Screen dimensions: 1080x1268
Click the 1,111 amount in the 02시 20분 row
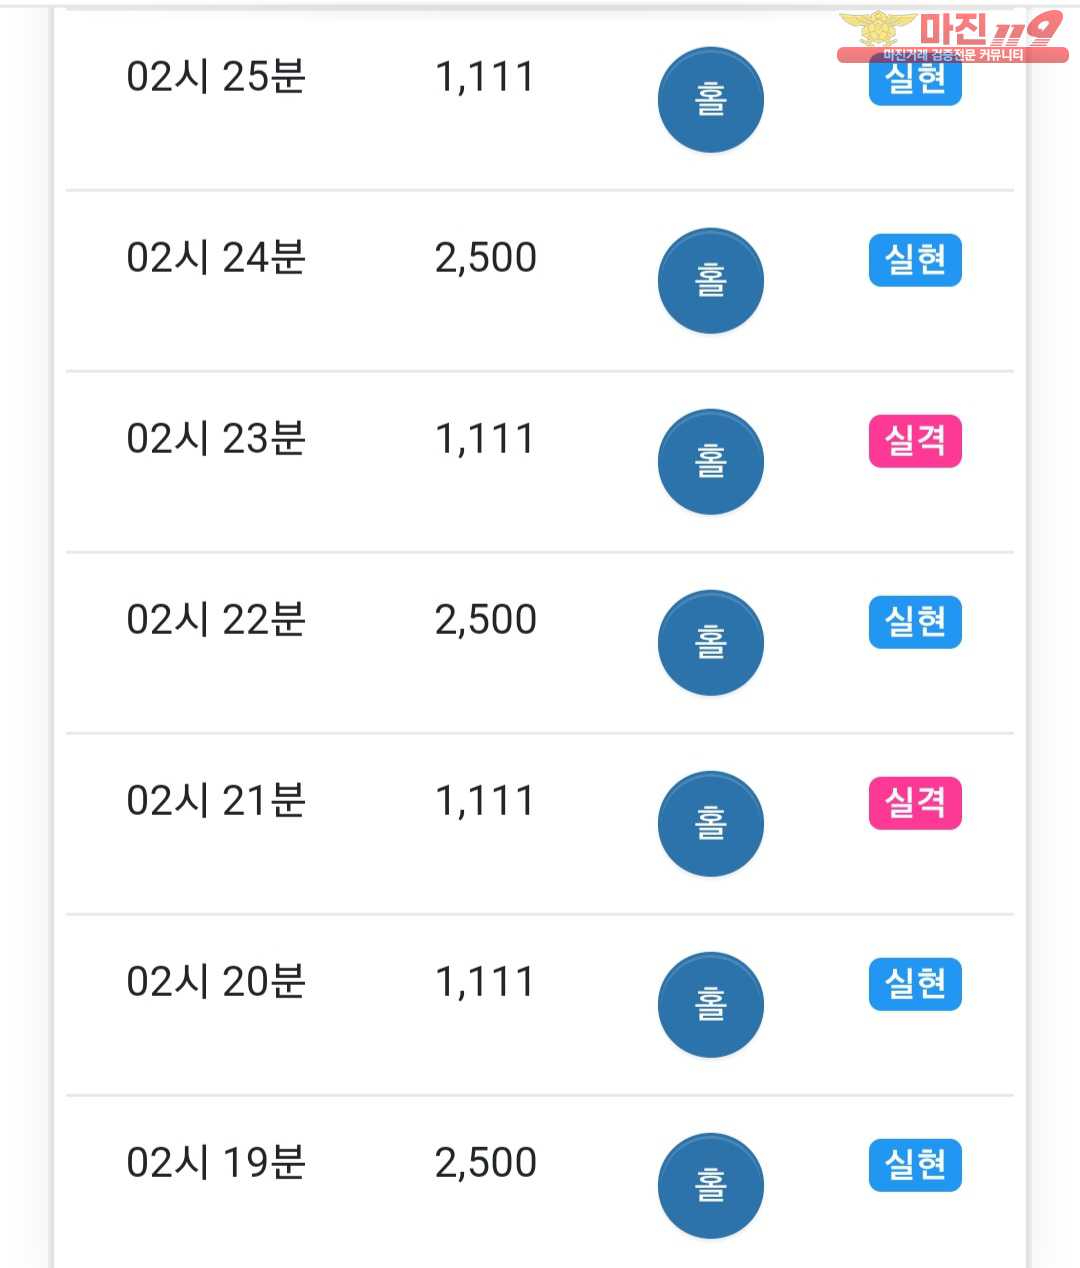486,982
